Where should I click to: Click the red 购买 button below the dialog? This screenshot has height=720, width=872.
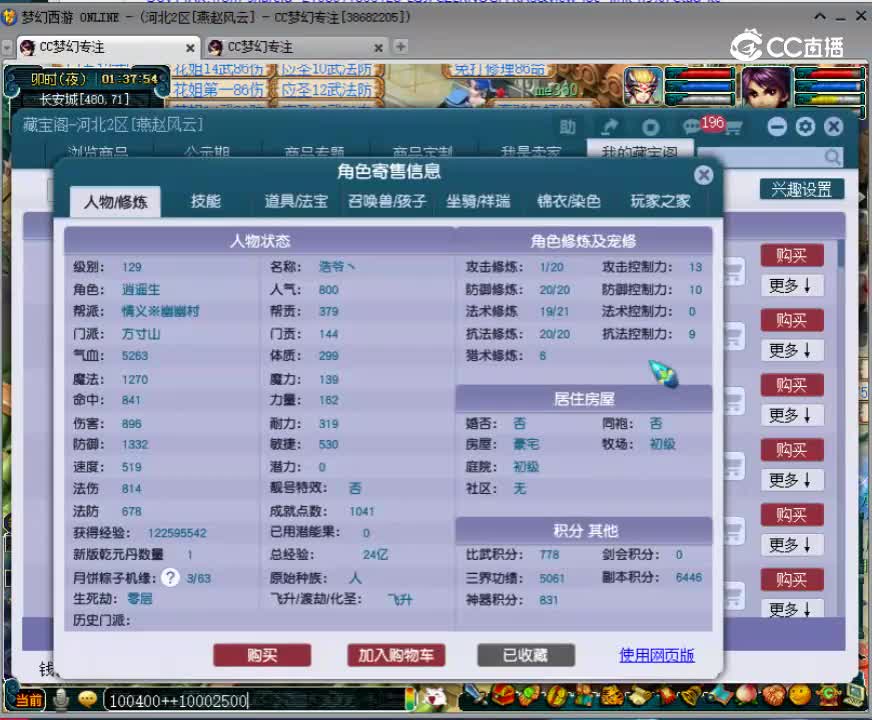click(262, 656)
